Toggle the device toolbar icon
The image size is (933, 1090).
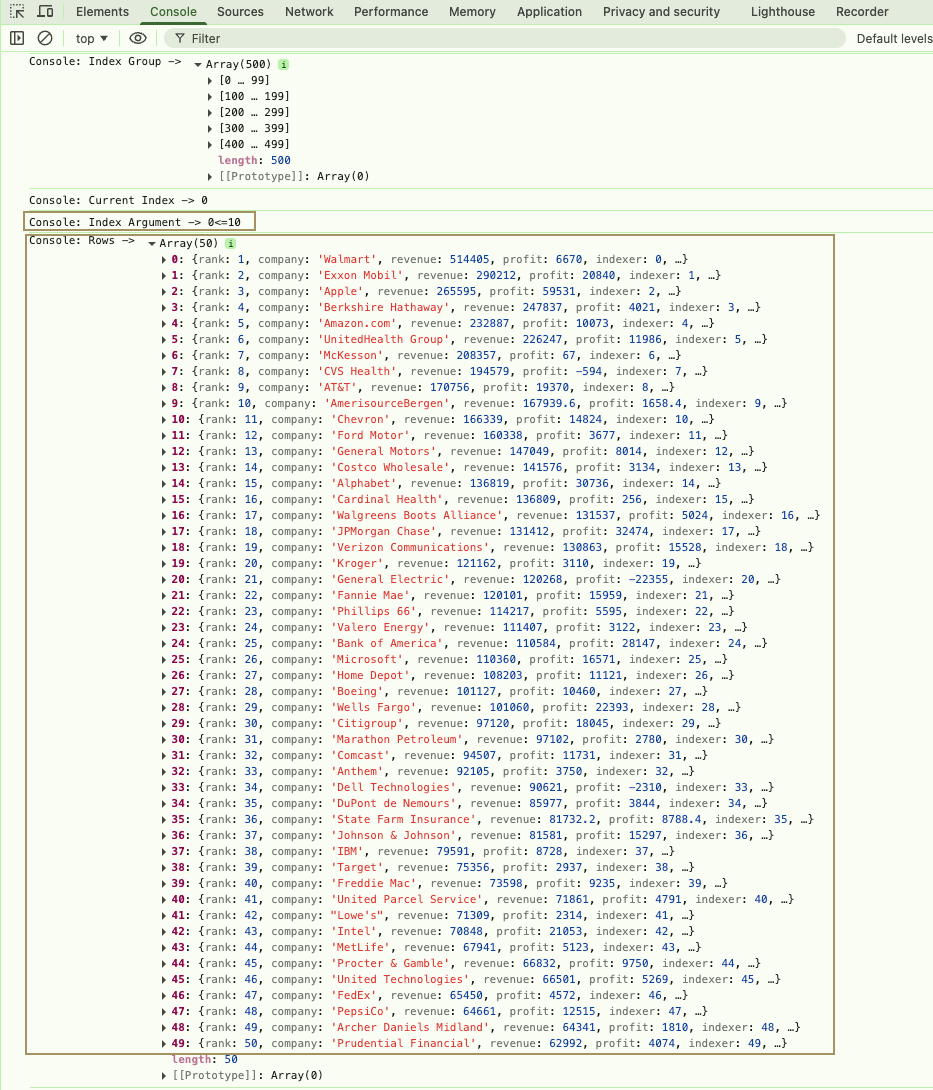pyautogui.click(x=45, y=11)
